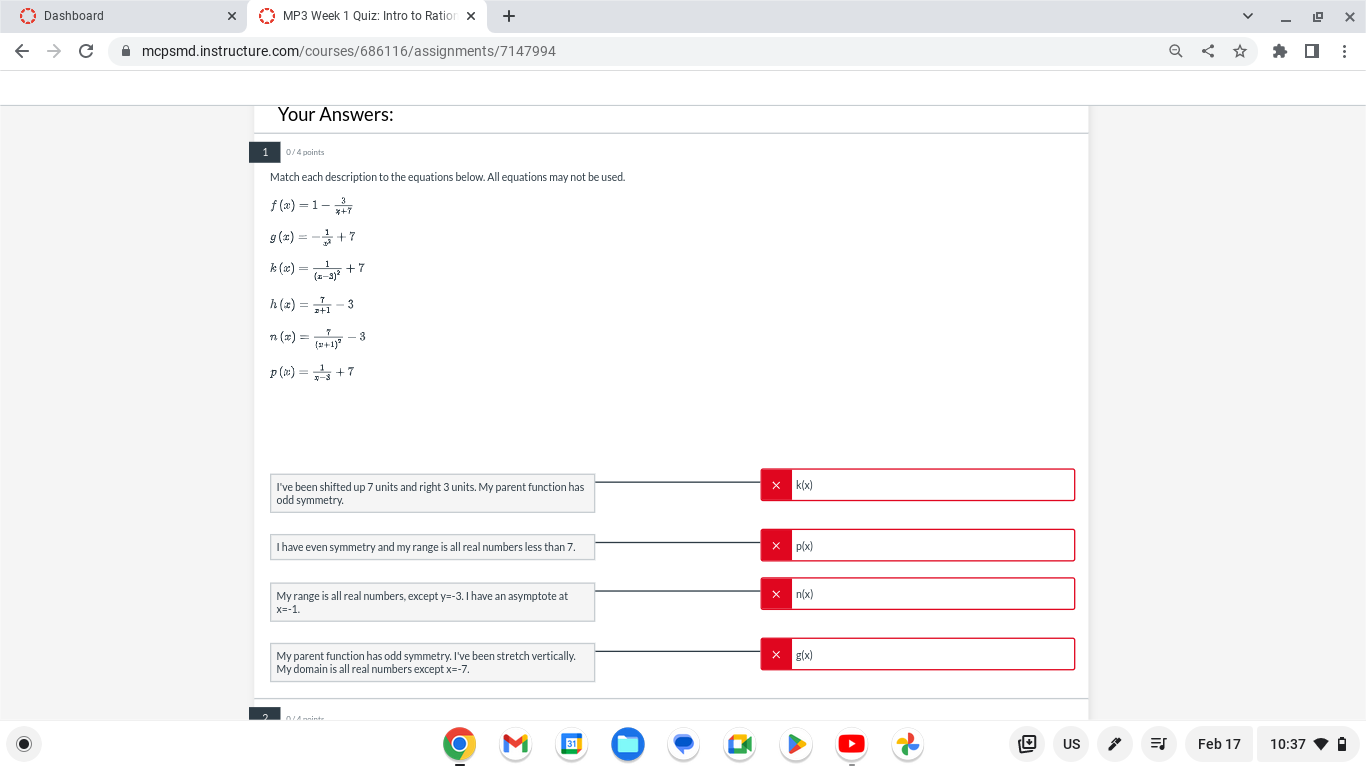Open Google Meet from the shelf
Image resolution: width=1366 pixels, height=768 pixels.
click(739, 744)
